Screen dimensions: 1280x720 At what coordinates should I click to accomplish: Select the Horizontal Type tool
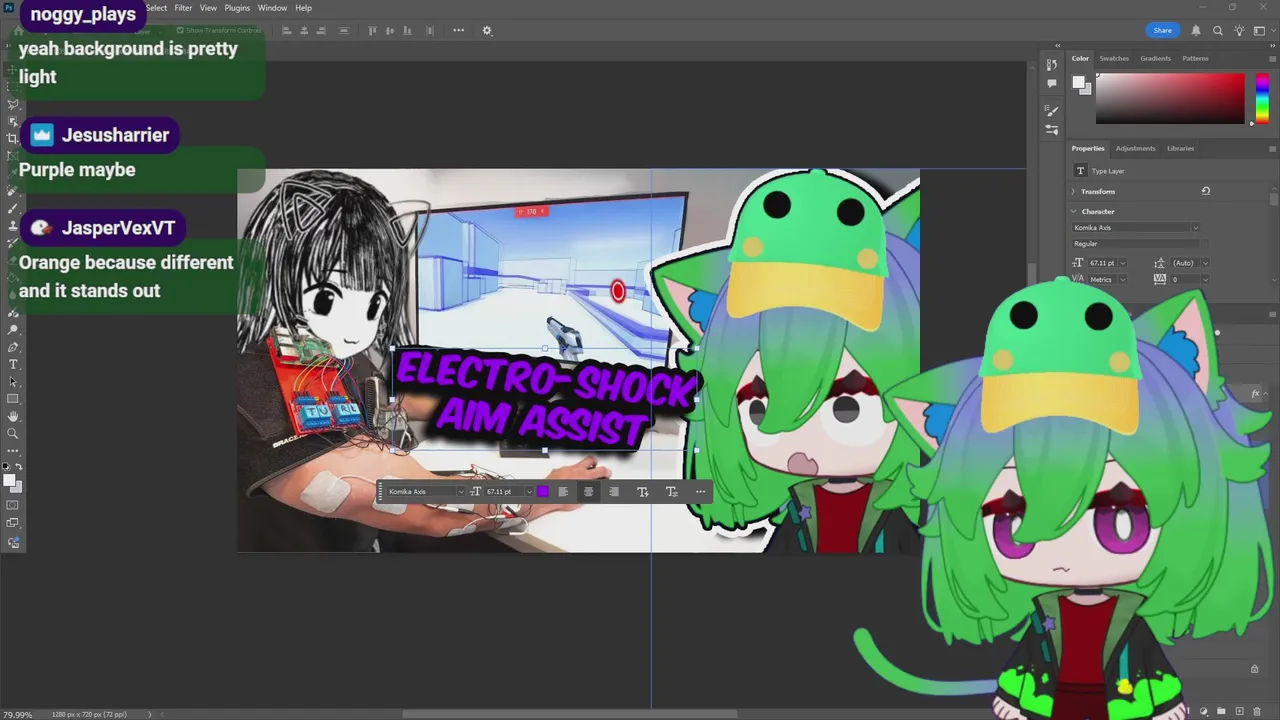[13, 364]
